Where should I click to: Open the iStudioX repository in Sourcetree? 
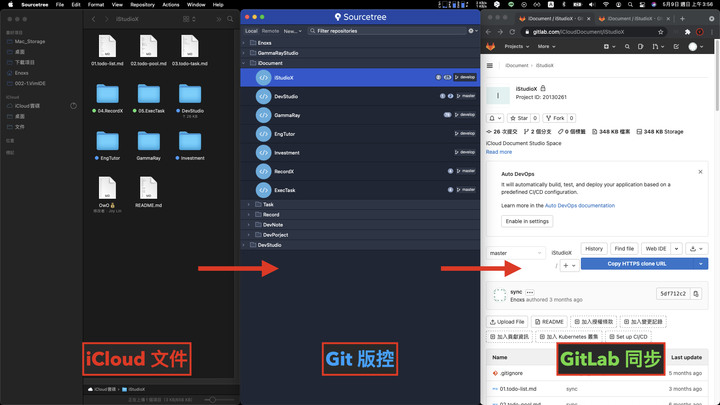(x=360, y=78)
